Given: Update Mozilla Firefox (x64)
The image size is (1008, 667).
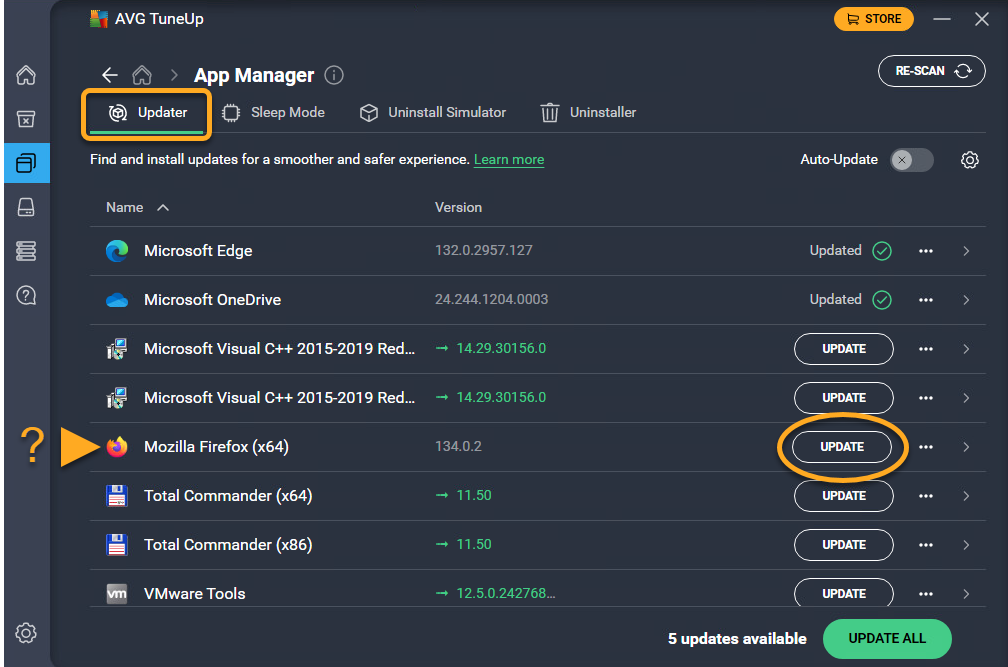Looking at the screenshot, I should [x=842, y=447].
